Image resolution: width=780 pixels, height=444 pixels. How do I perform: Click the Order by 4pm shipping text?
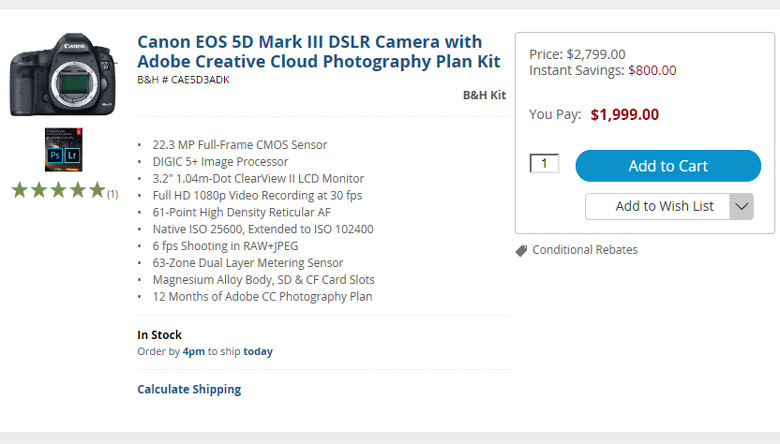(x=204, y=351)
